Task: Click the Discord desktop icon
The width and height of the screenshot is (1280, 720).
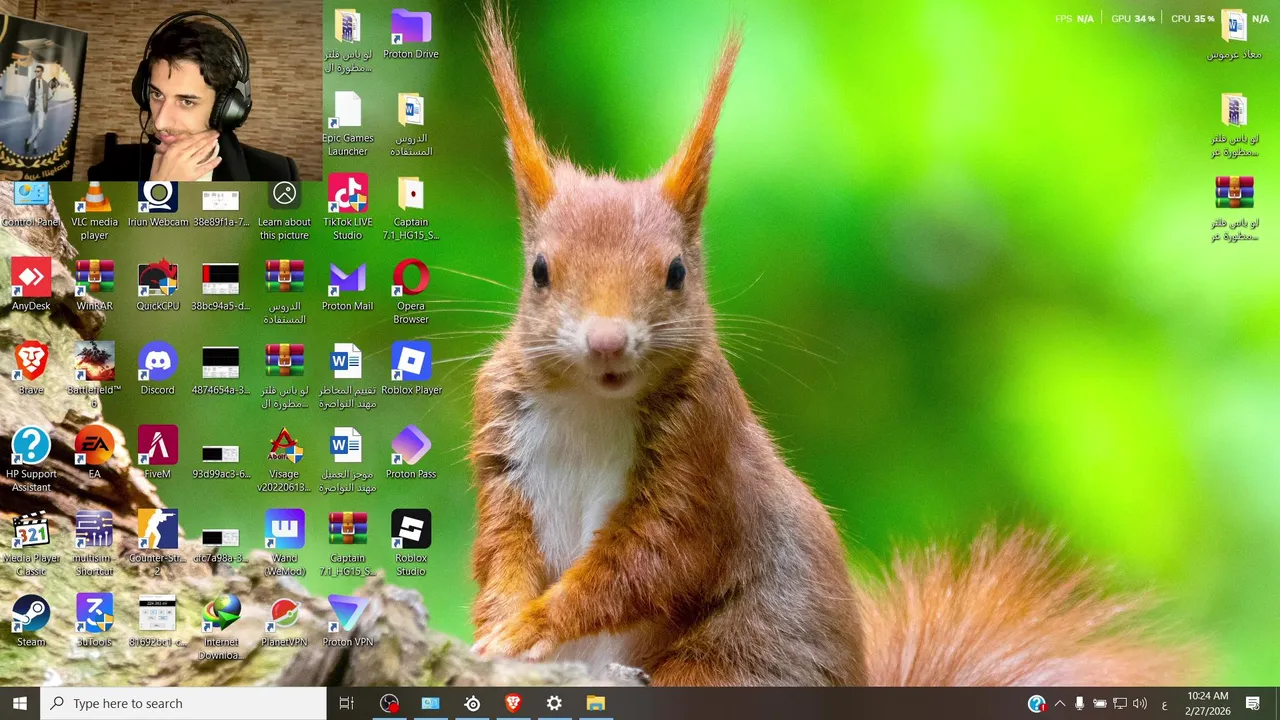Action: [157, 370]
